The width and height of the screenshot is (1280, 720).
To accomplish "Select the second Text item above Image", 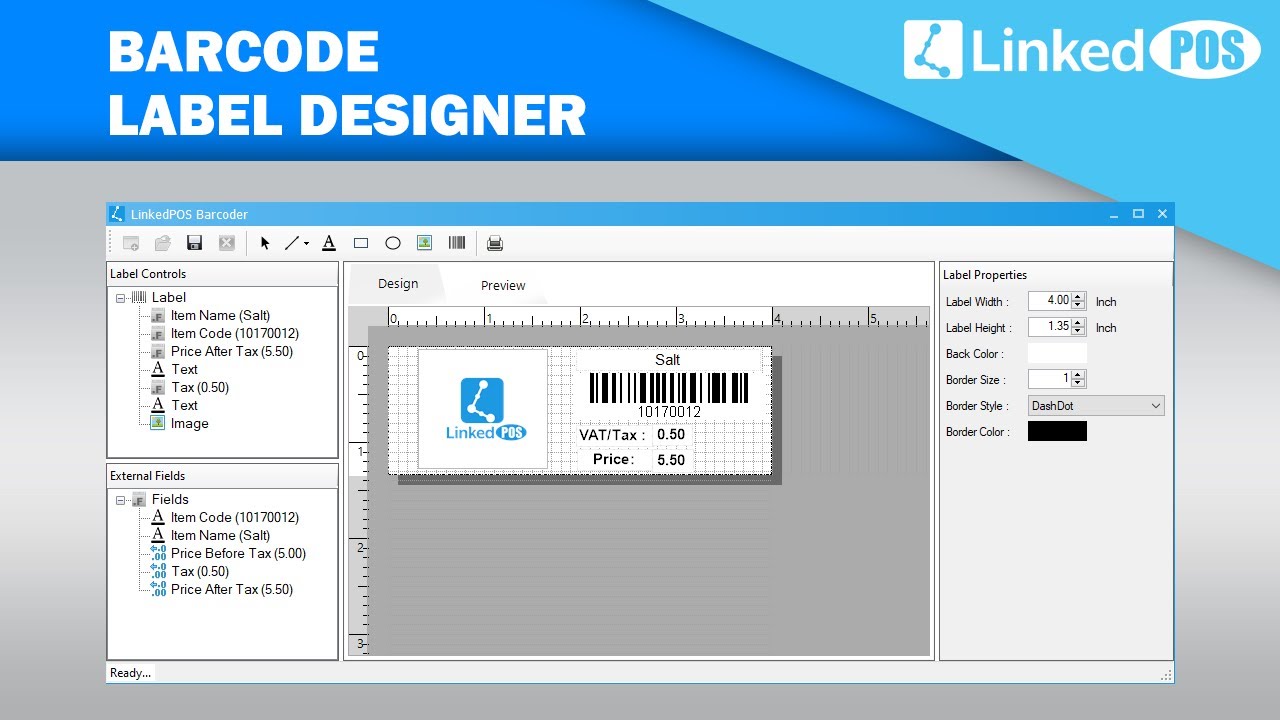I will click(185, 406).
